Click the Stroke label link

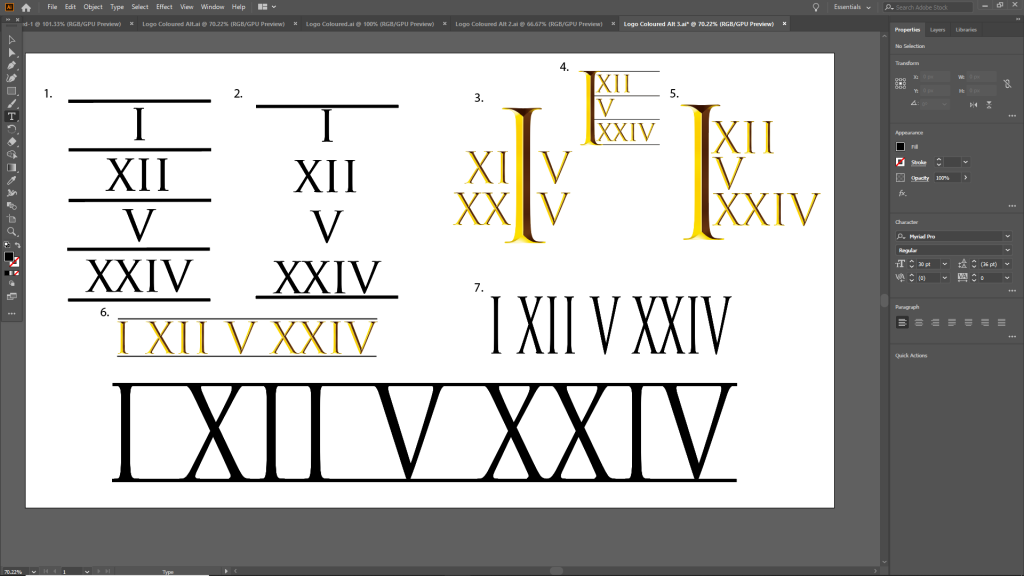919,162
